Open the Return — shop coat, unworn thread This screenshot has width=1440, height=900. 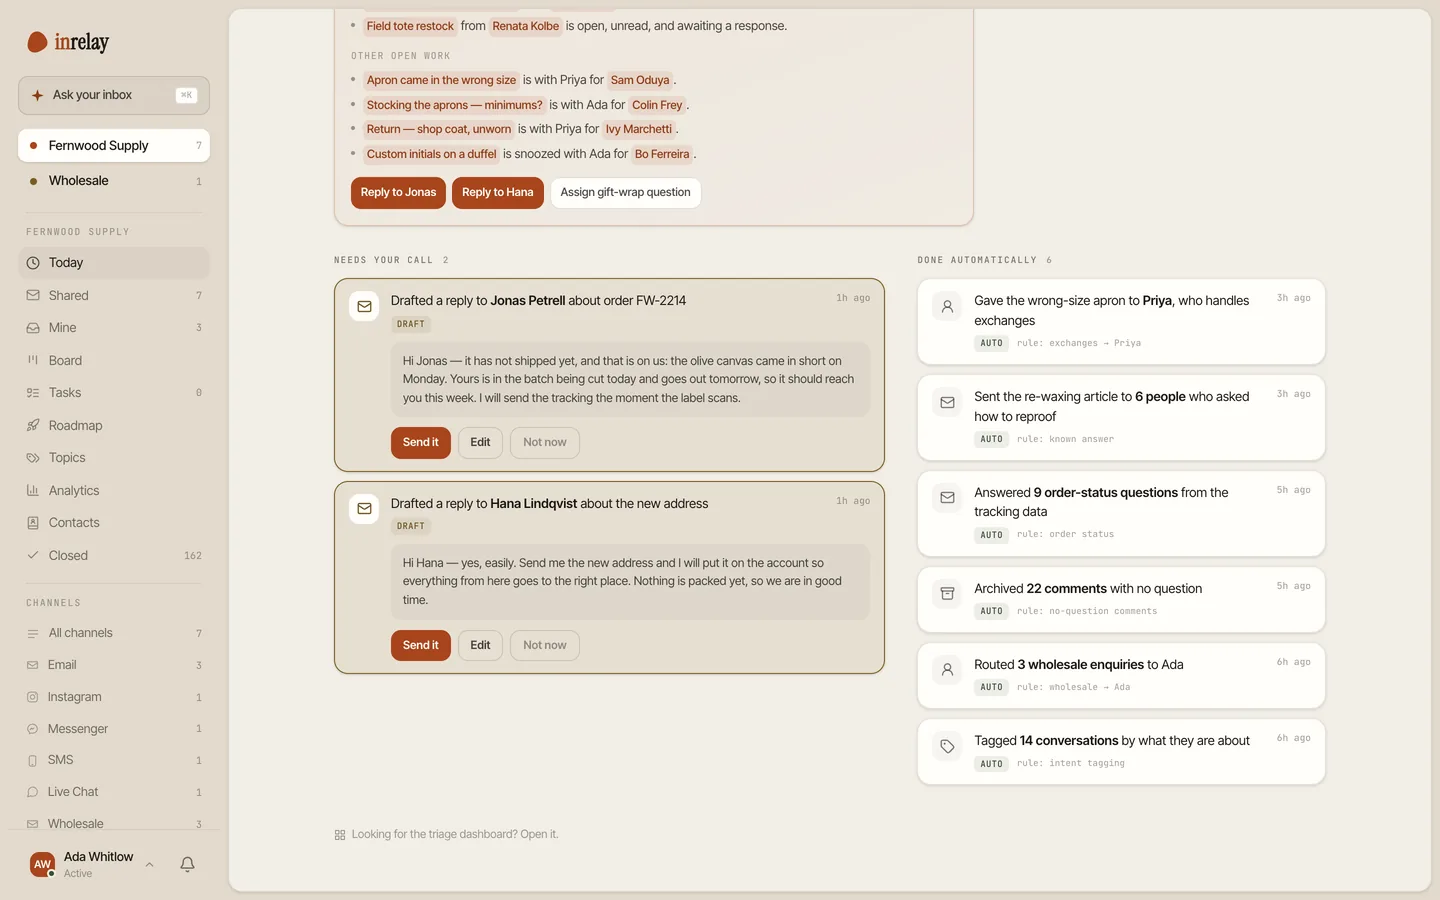[438, 129]
